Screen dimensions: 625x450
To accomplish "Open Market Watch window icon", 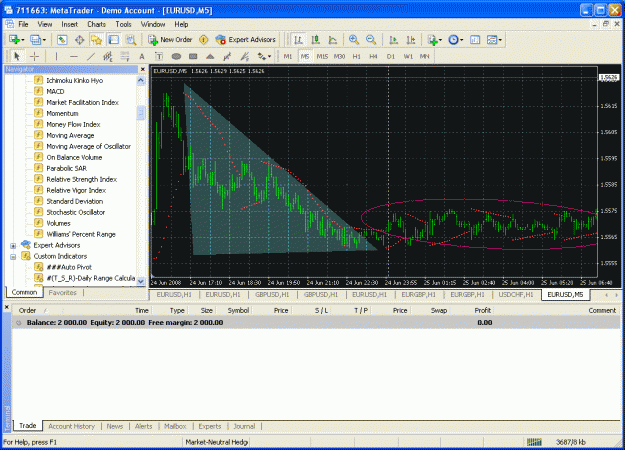I will pyautogui.click(x=62, y=39).
